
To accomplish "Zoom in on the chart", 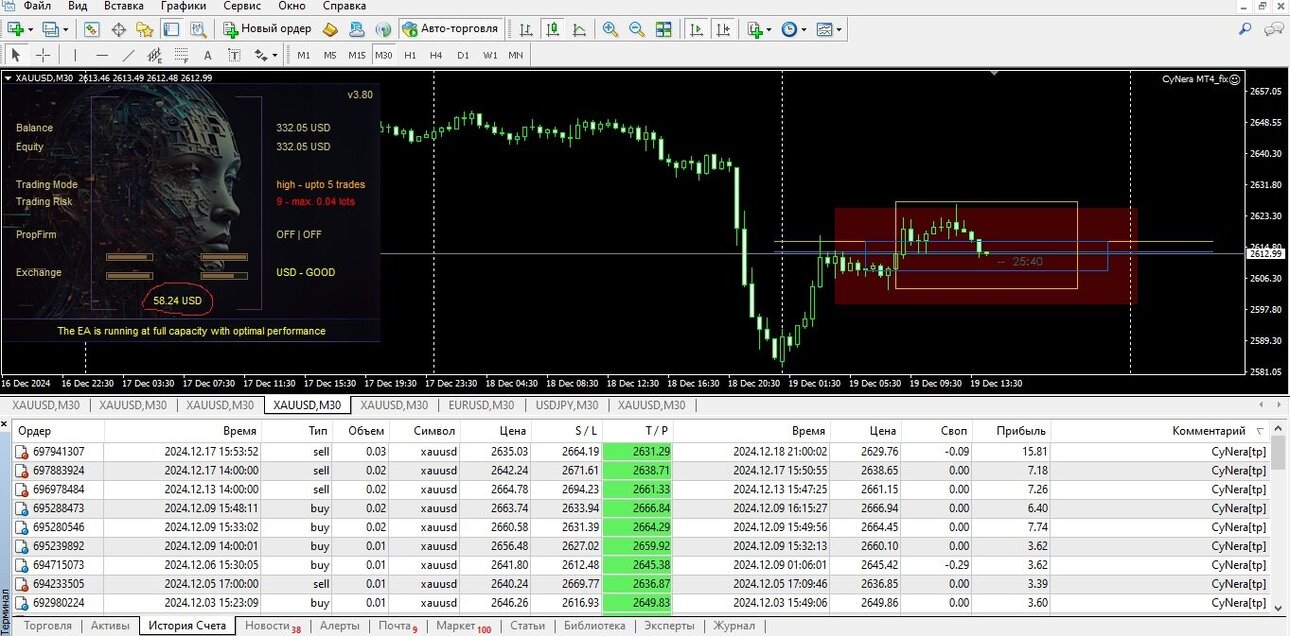I will click(x=610, y=29).
